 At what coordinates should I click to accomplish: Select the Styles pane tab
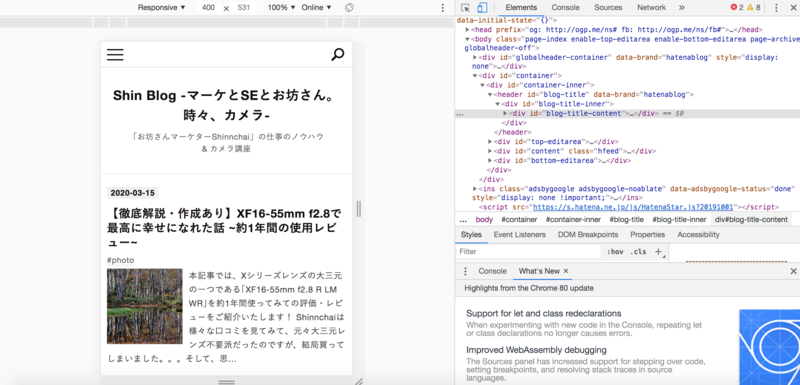471,235
